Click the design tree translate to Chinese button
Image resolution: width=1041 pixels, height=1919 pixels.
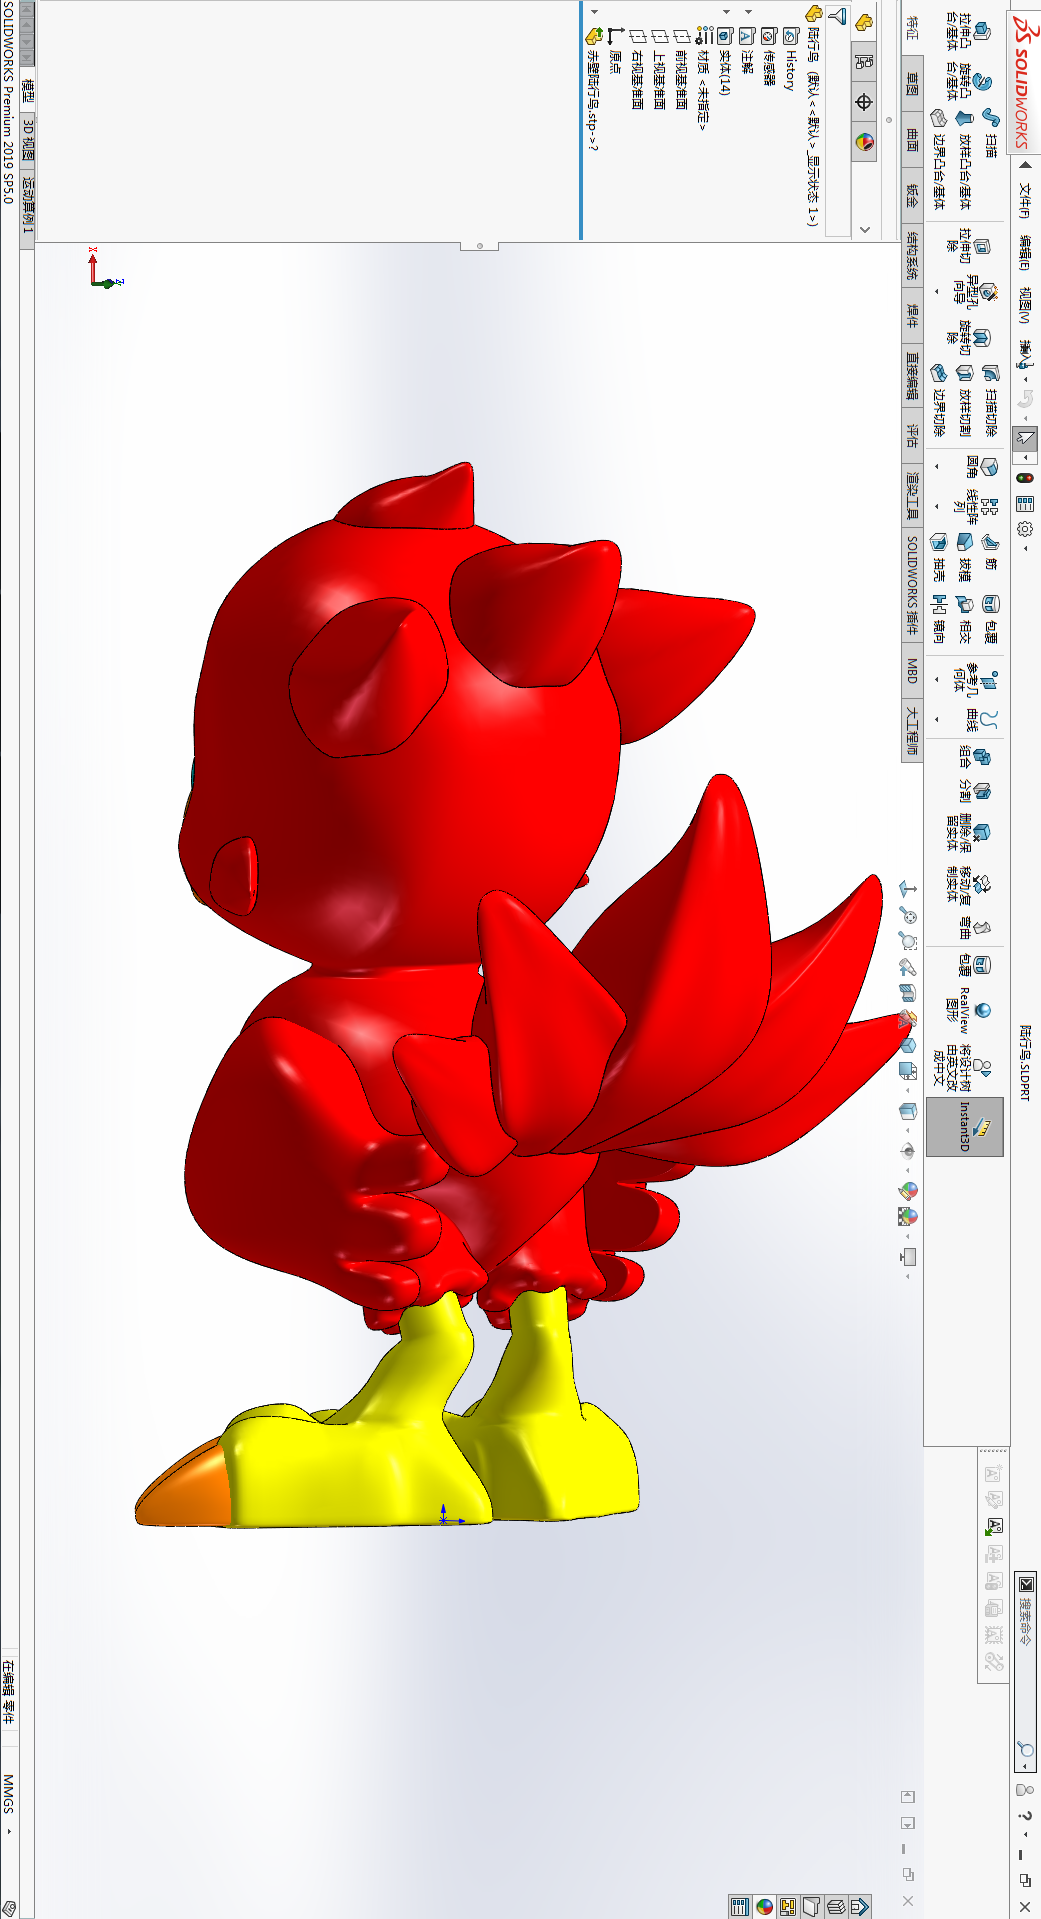tap(964, 1067)
